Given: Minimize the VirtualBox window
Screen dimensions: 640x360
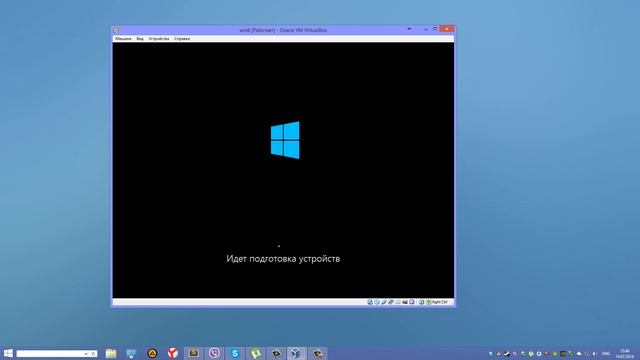Looking at the screenshot, I should (x=426, y=29).
